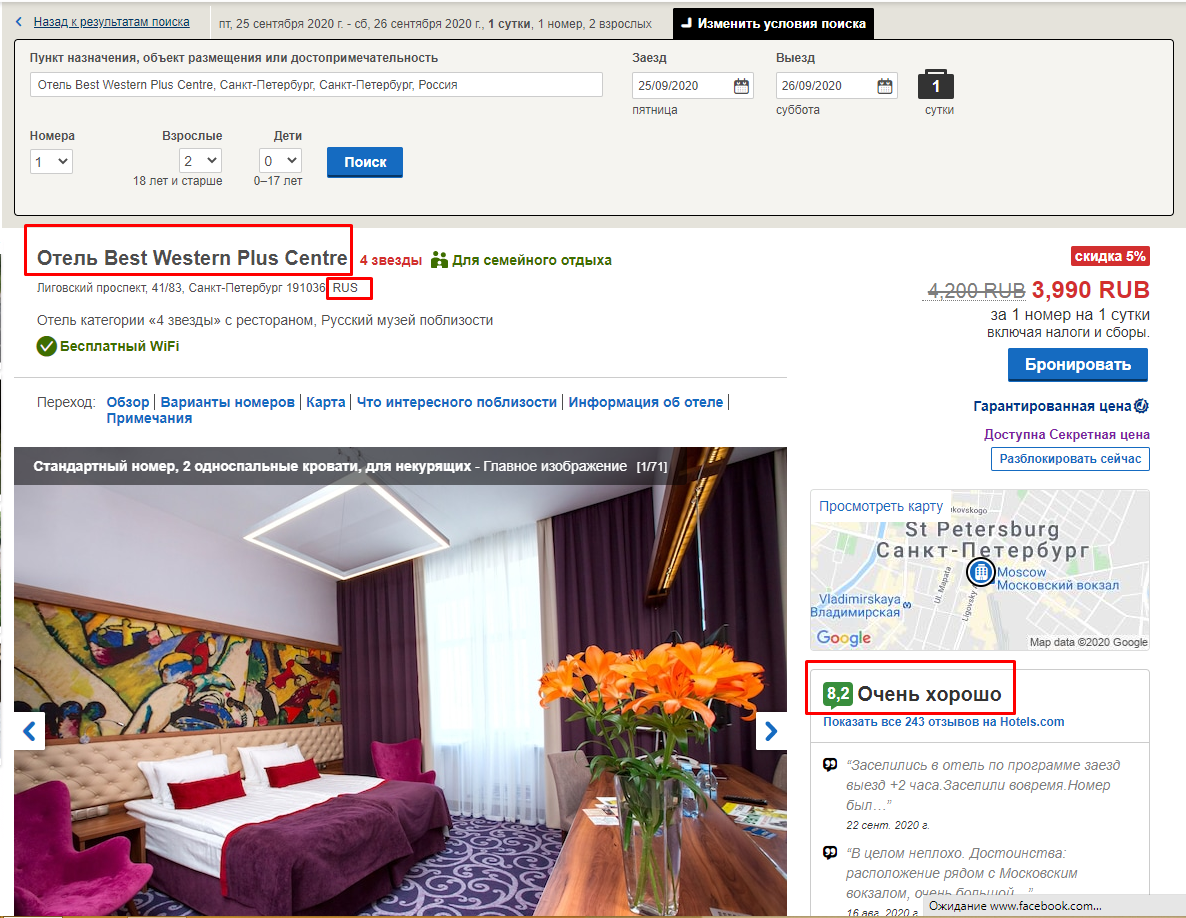
Task: Open Что интересного поблизости section
Action: click(x=457, y=402)
